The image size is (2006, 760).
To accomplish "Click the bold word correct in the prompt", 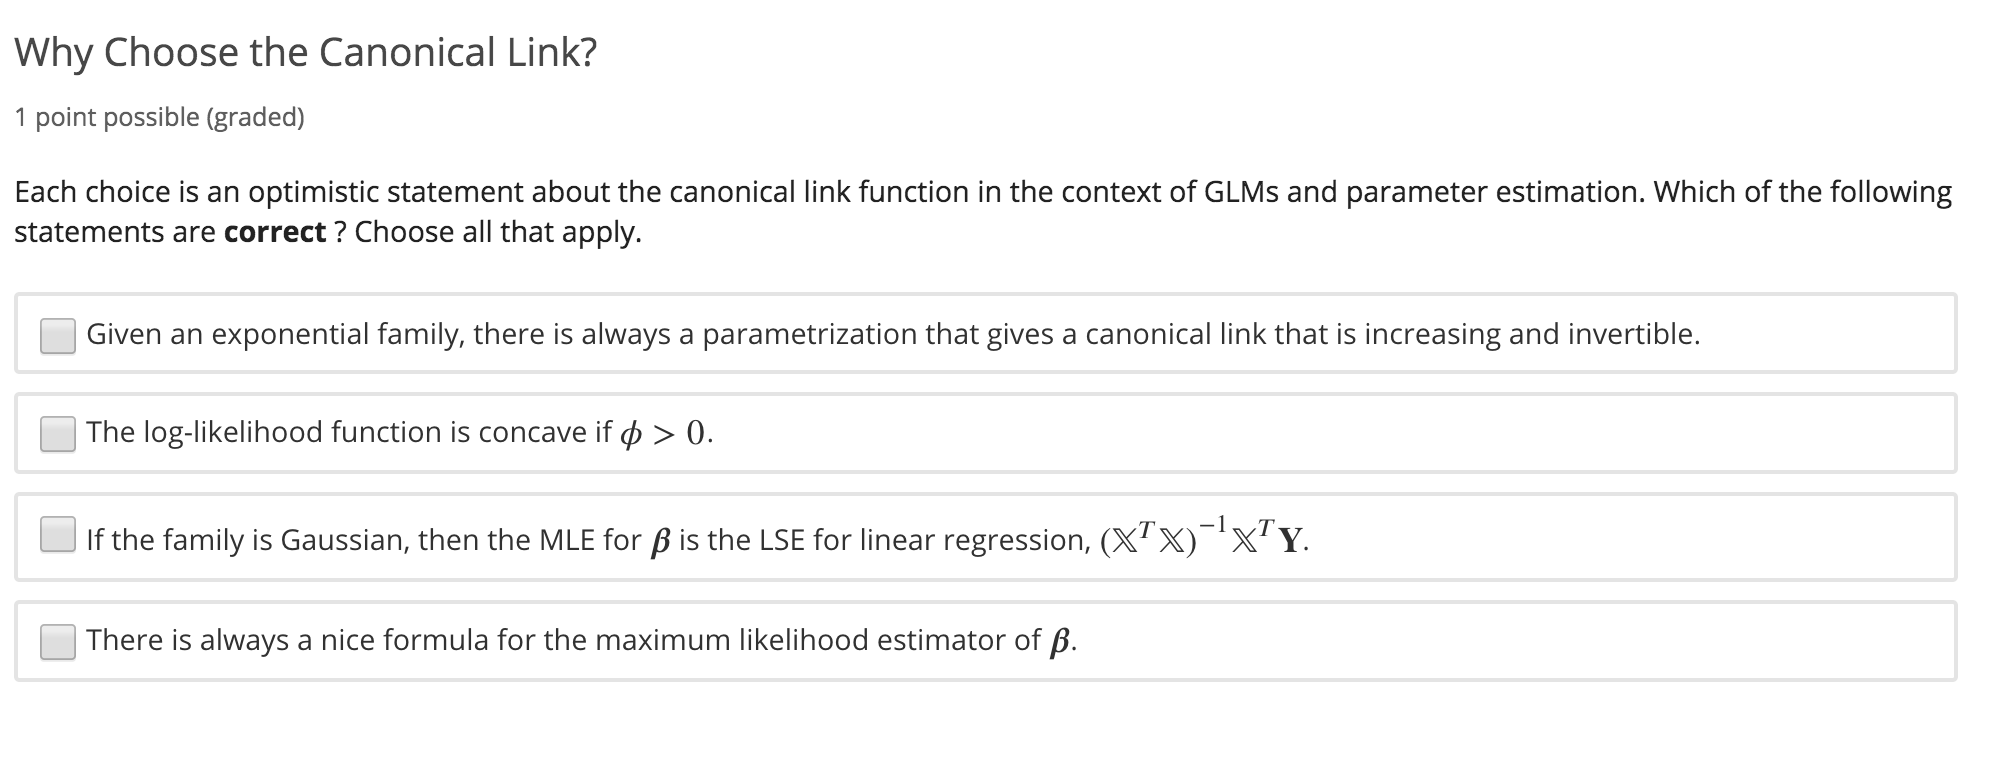I will (276, 231).
